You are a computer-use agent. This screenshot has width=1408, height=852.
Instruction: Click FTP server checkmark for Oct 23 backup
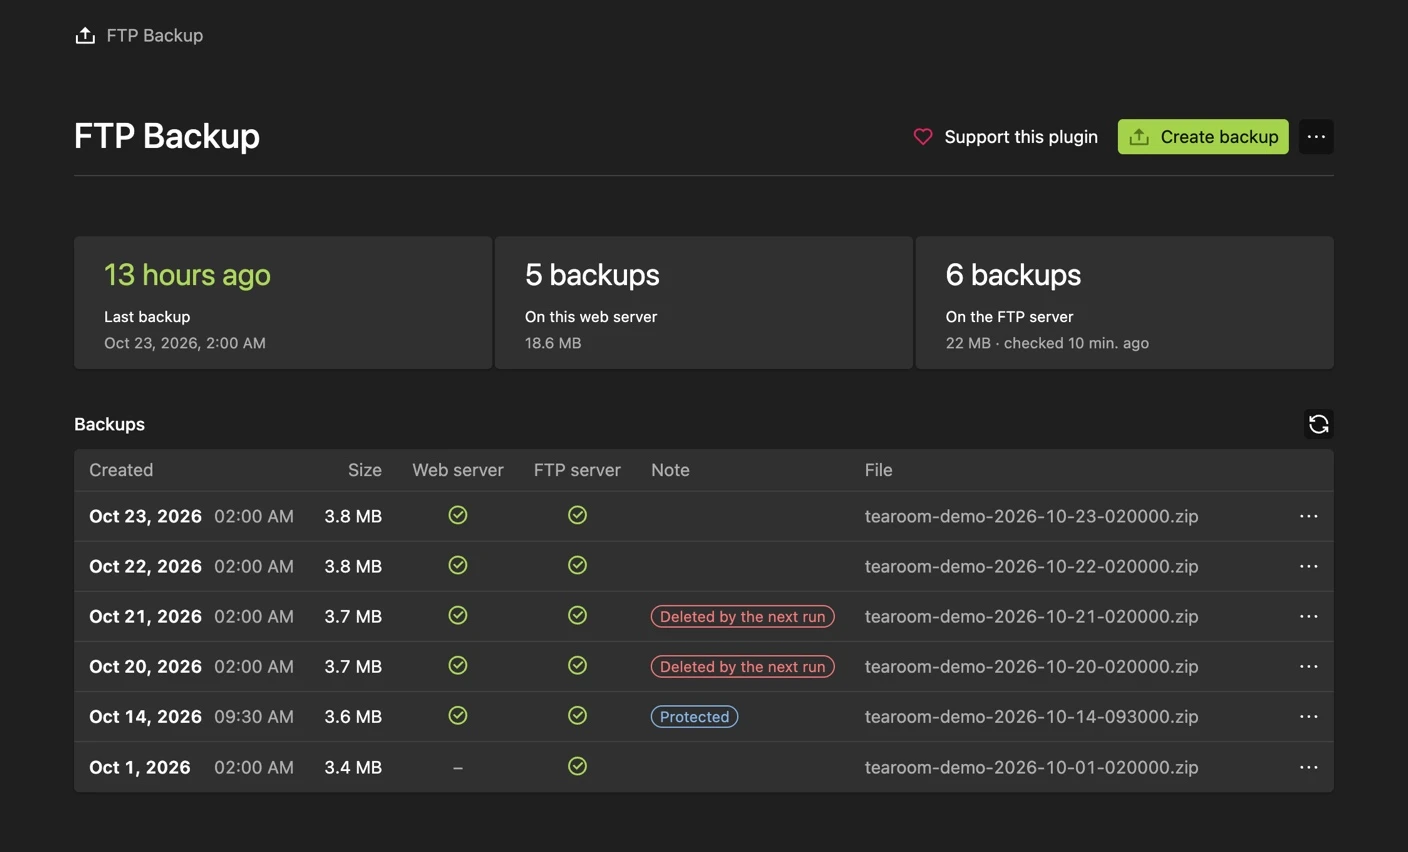577,515
